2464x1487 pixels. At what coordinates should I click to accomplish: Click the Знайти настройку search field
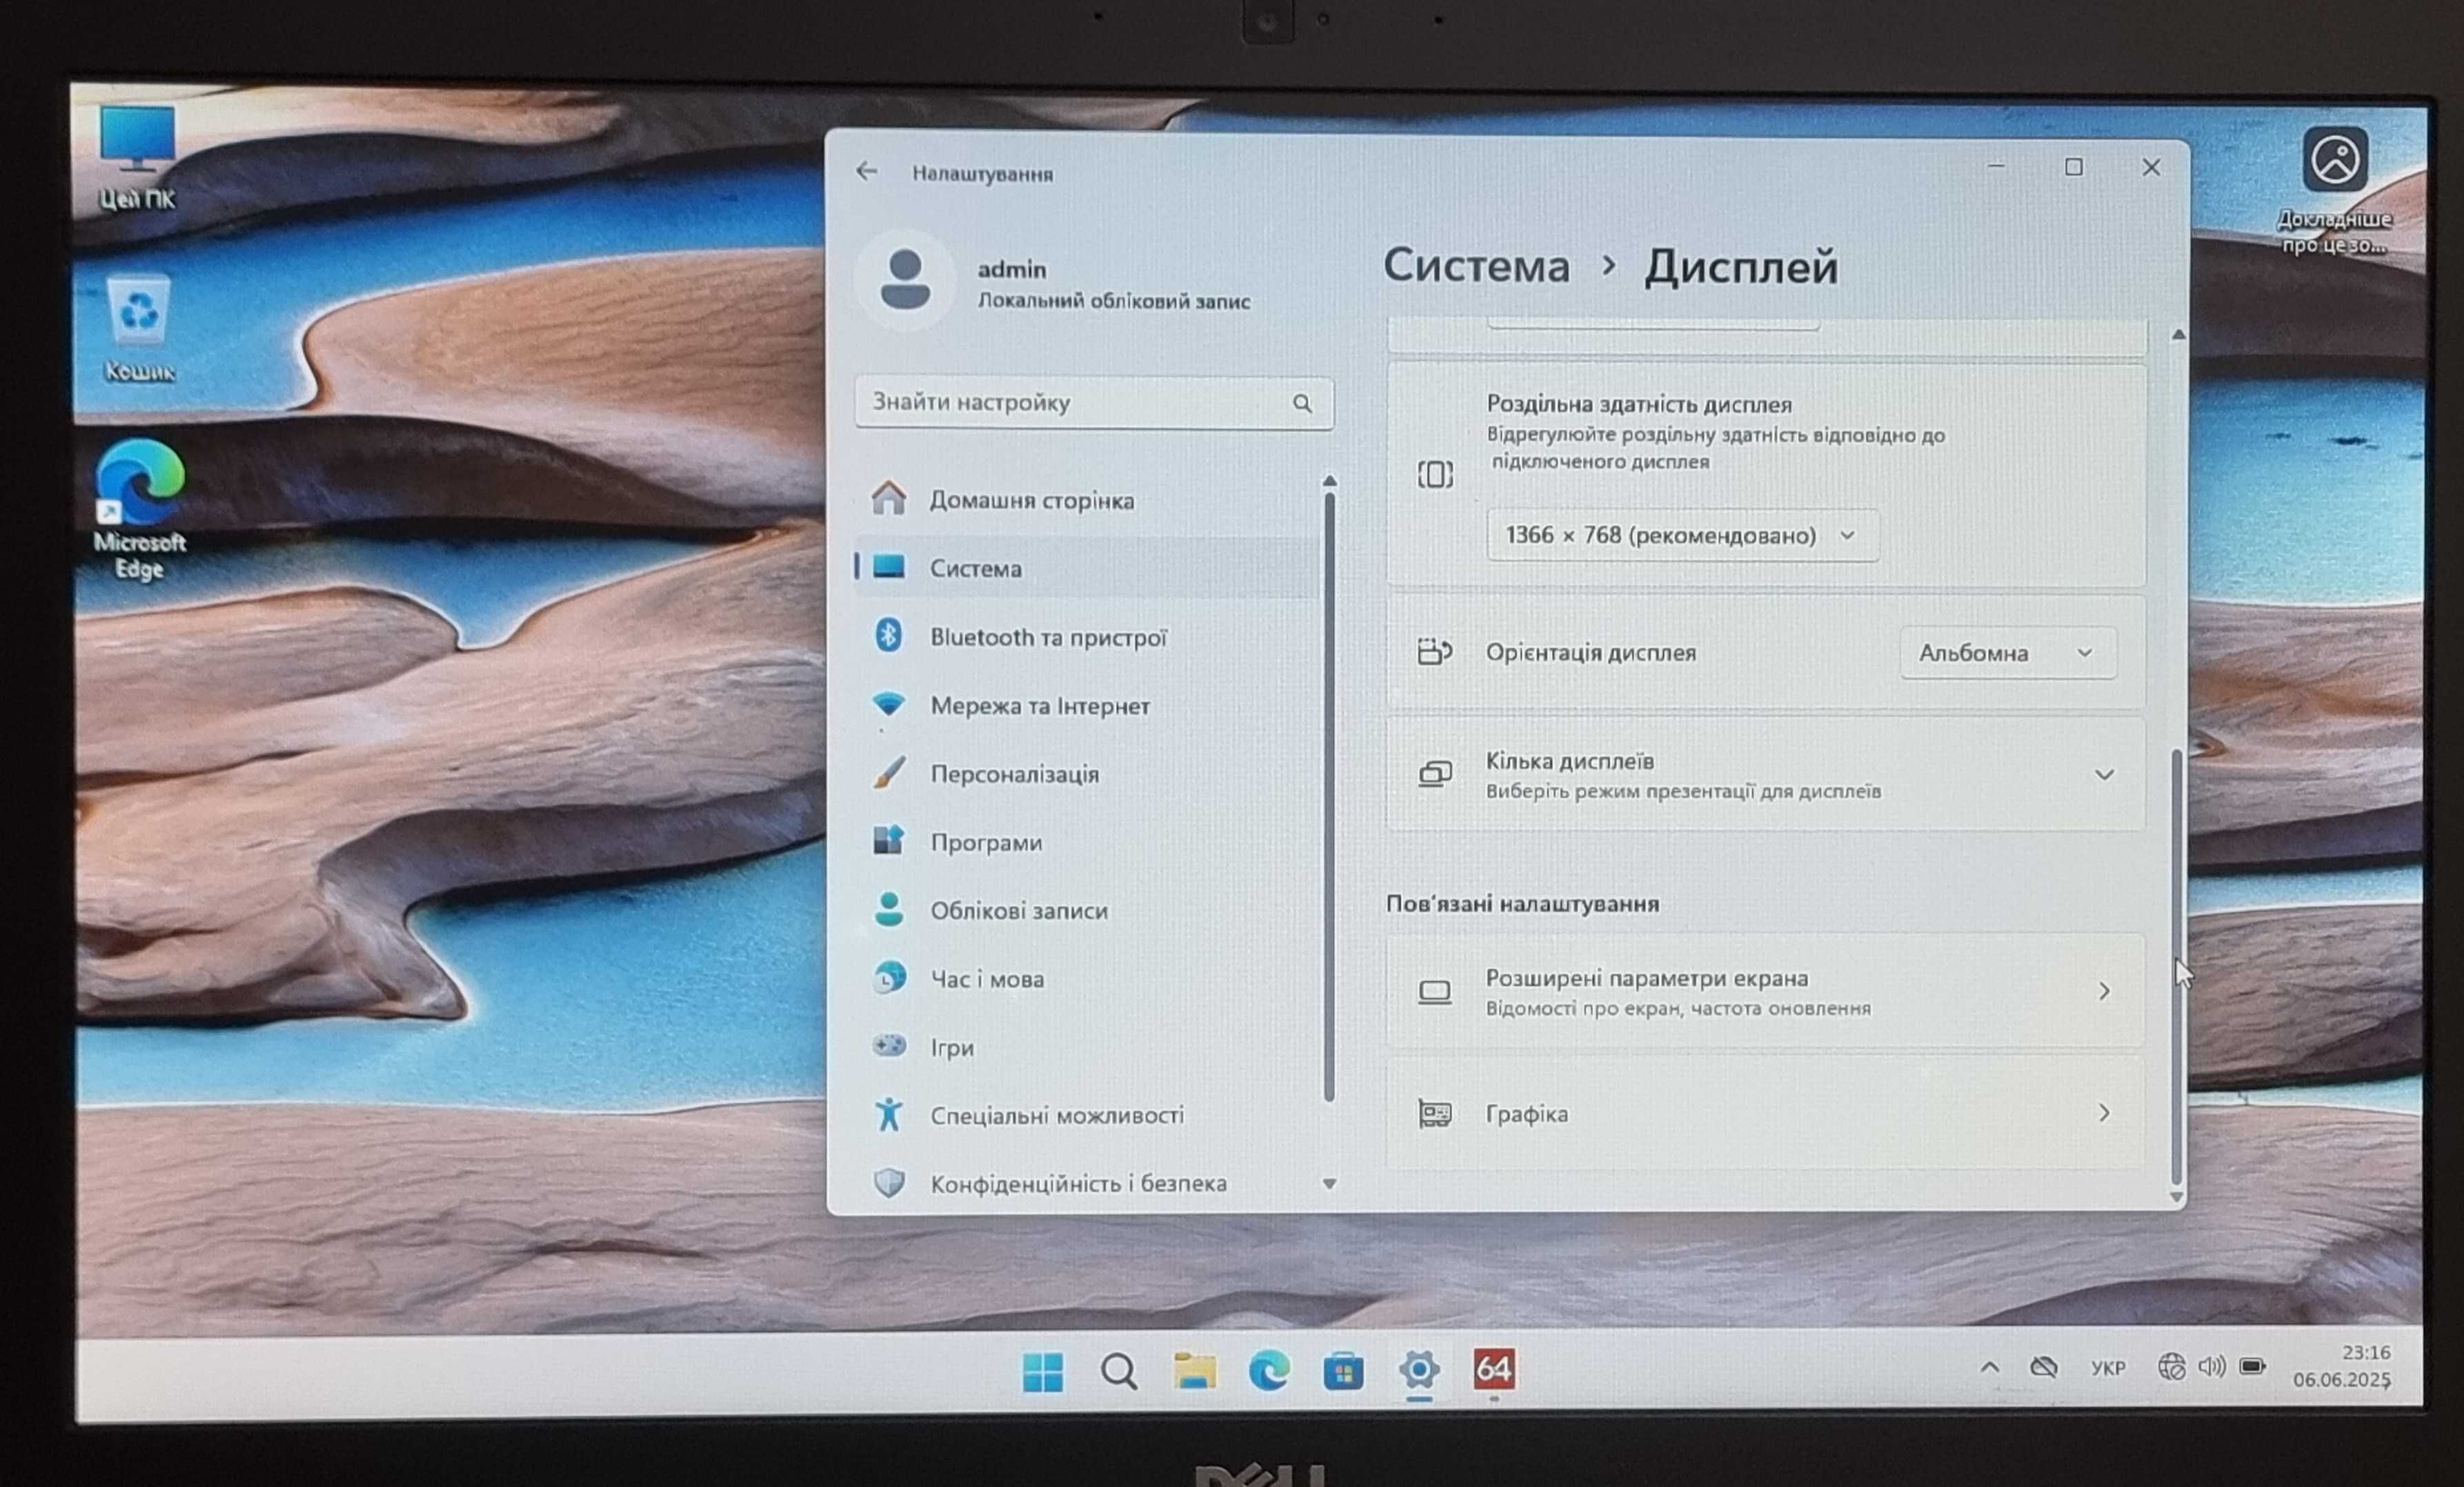[x=1070, y=403]
